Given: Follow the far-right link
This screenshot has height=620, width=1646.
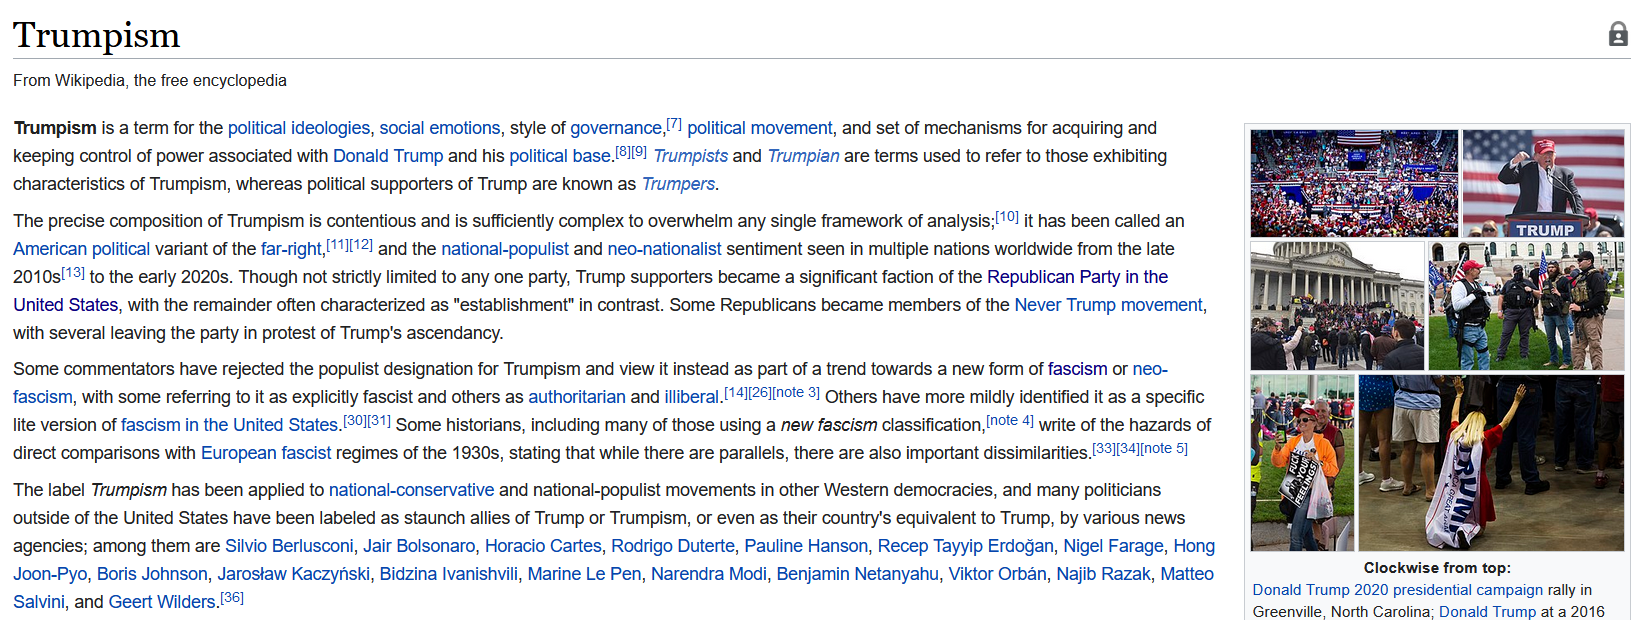Looking at the screenshot, I should click(292, 249).
